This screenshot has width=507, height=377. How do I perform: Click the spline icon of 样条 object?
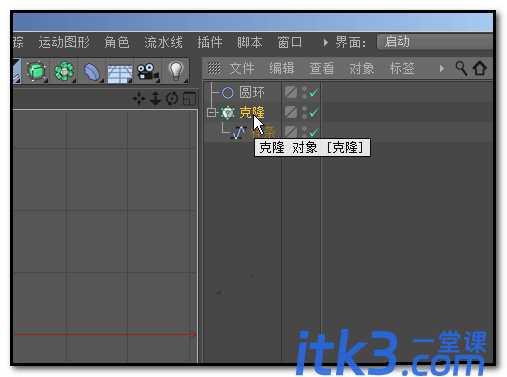239,133
